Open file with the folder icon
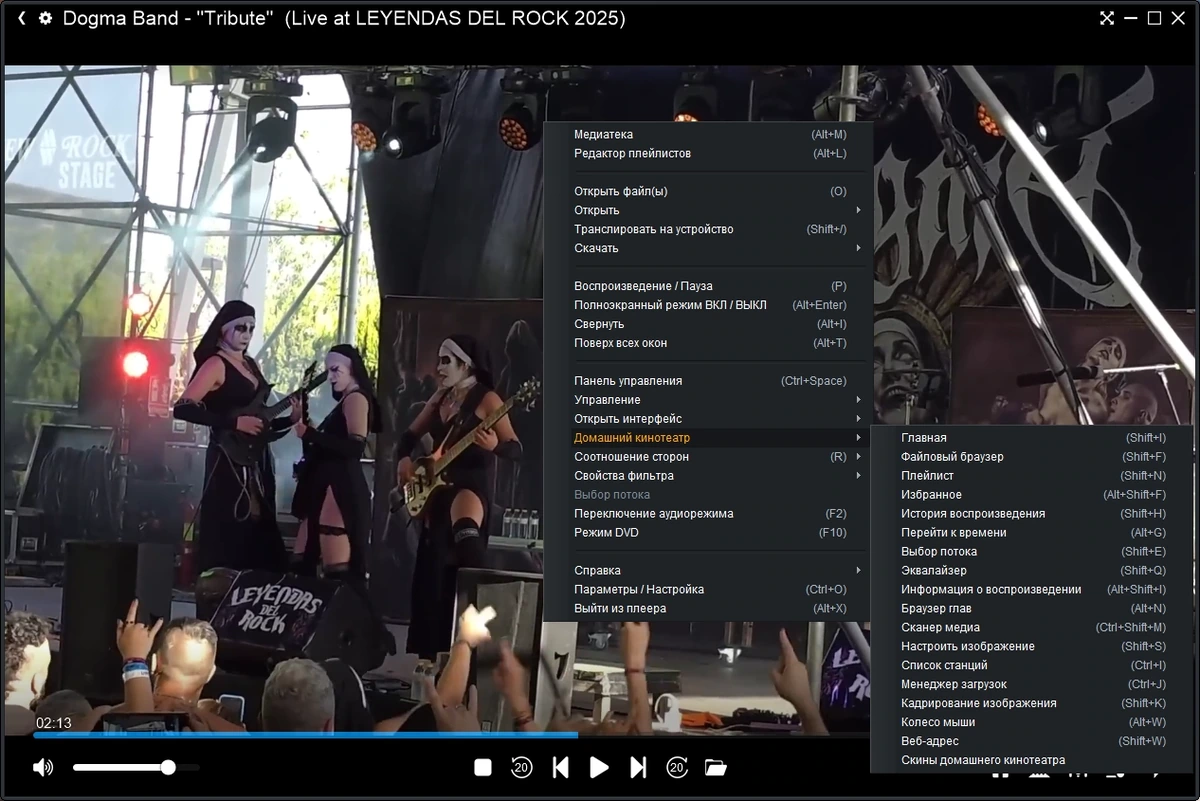Screen dimensions: 1200x801 (x=715, y=767)
